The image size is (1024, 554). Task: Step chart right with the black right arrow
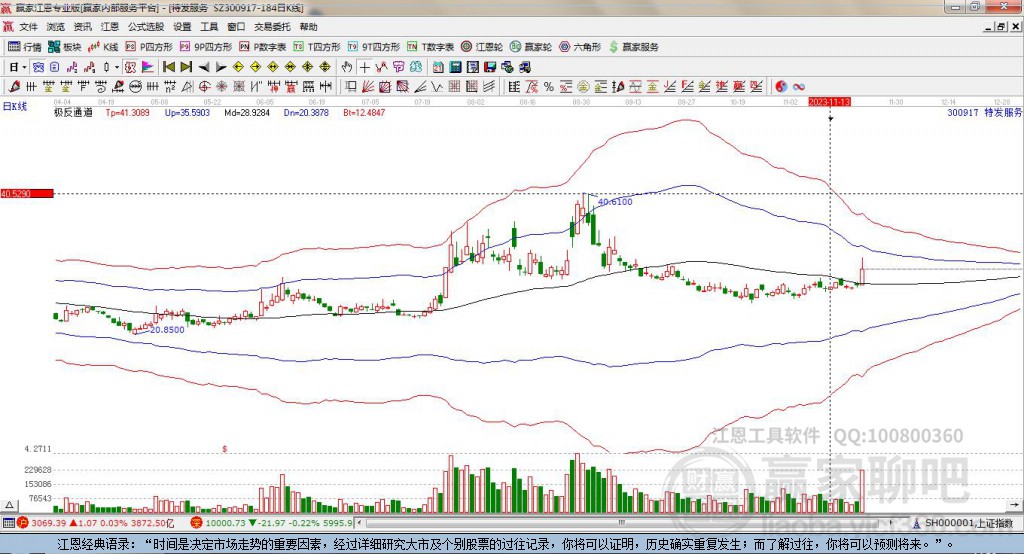(x=221, y=67)
